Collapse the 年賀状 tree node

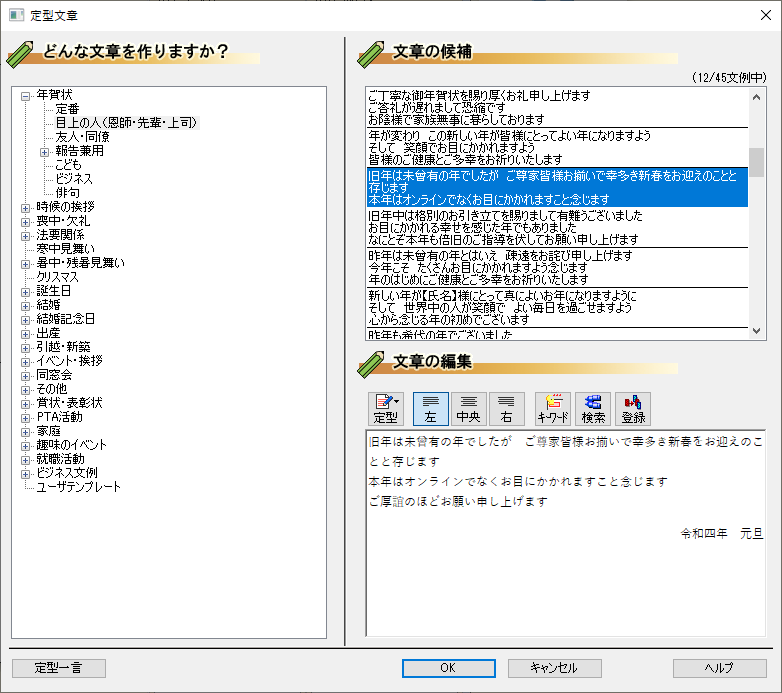[x=25, y=96]
